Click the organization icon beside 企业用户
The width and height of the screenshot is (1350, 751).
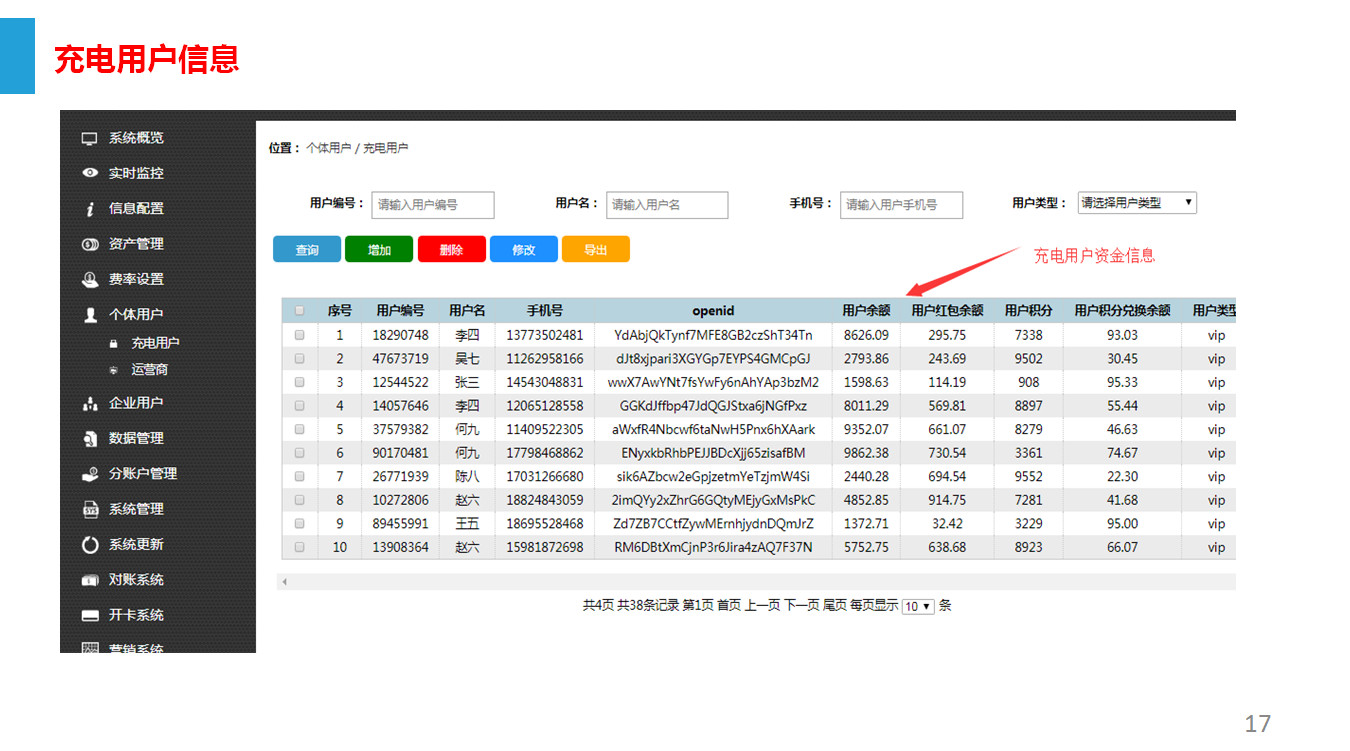[90, 403]
